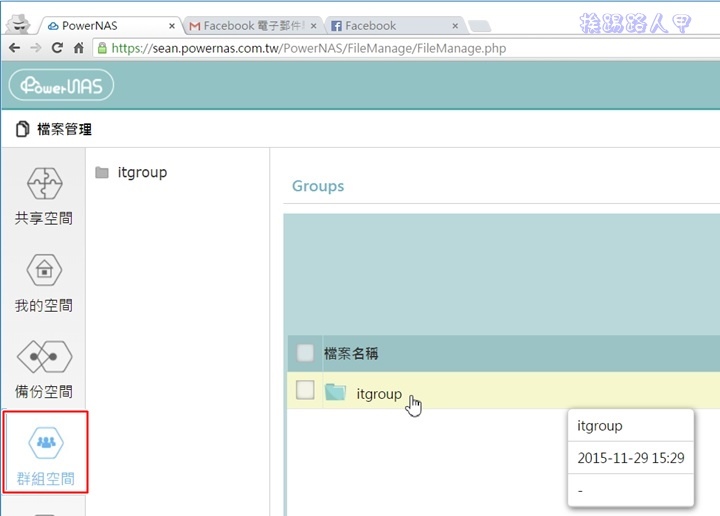This screenshot has width=720, height=516.
Task: Open the 共享空間 shared space icon
Action: [43, 185]
